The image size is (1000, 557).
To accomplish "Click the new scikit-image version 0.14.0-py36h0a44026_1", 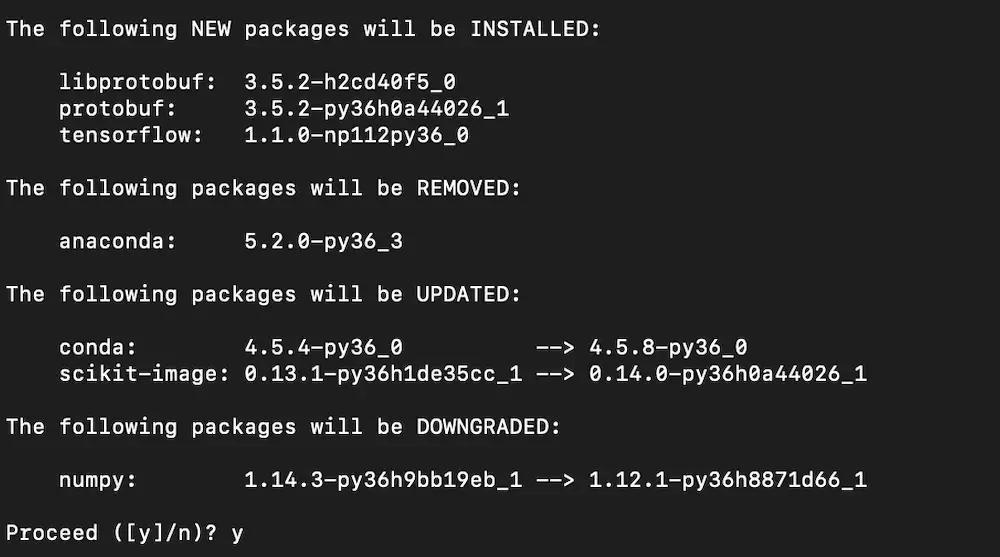I will coord(727,374).
